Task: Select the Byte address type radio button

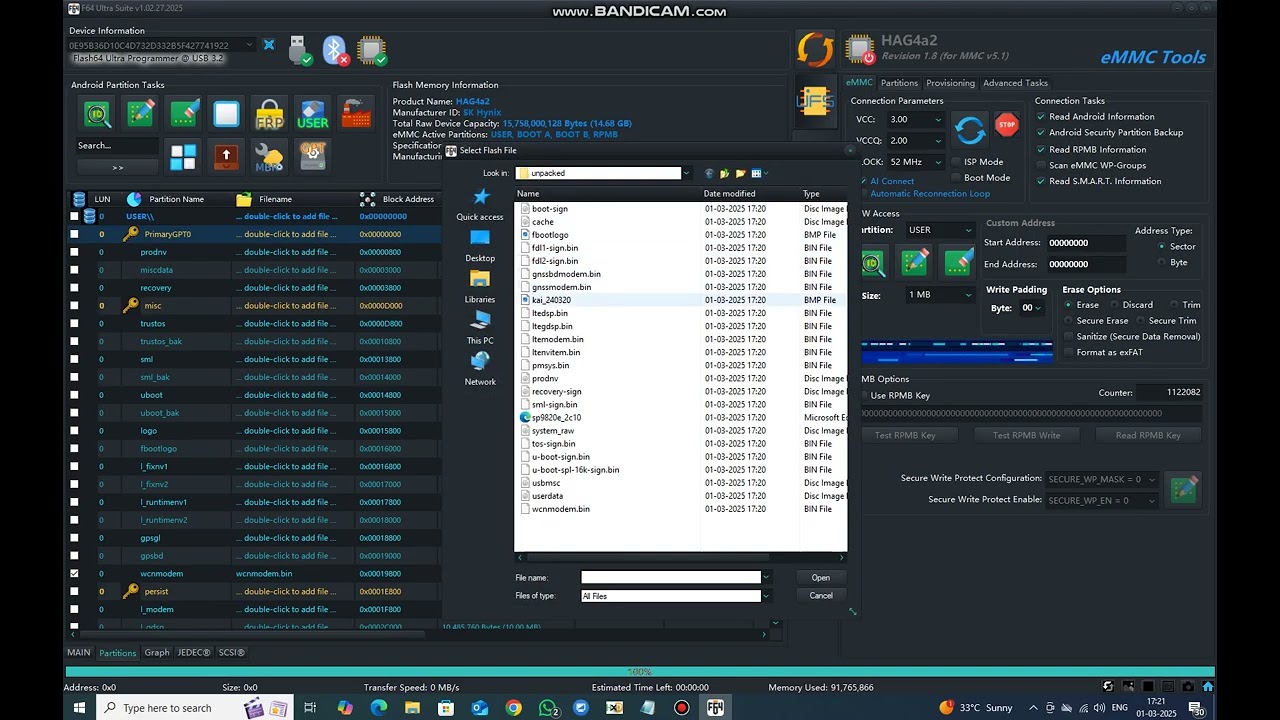Action: coord(1161,263)
